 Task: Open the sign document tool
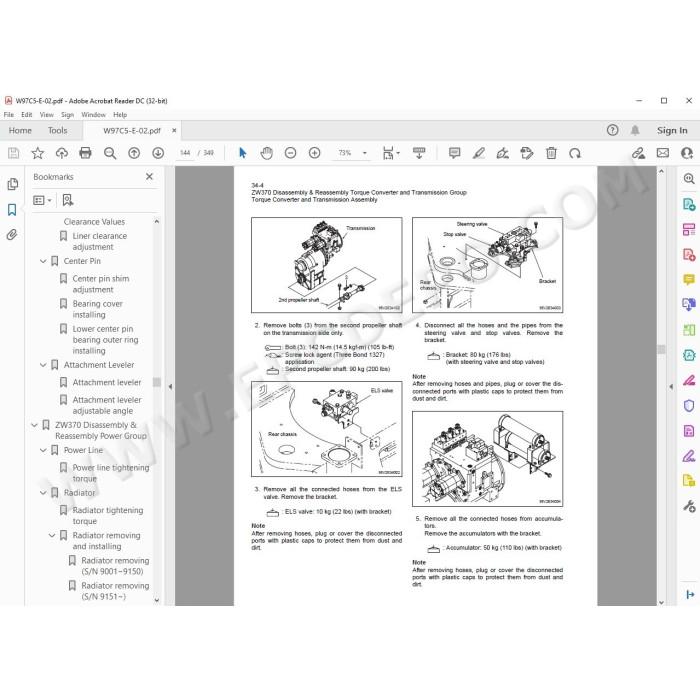pyautogui.click(x=503, y=153)
